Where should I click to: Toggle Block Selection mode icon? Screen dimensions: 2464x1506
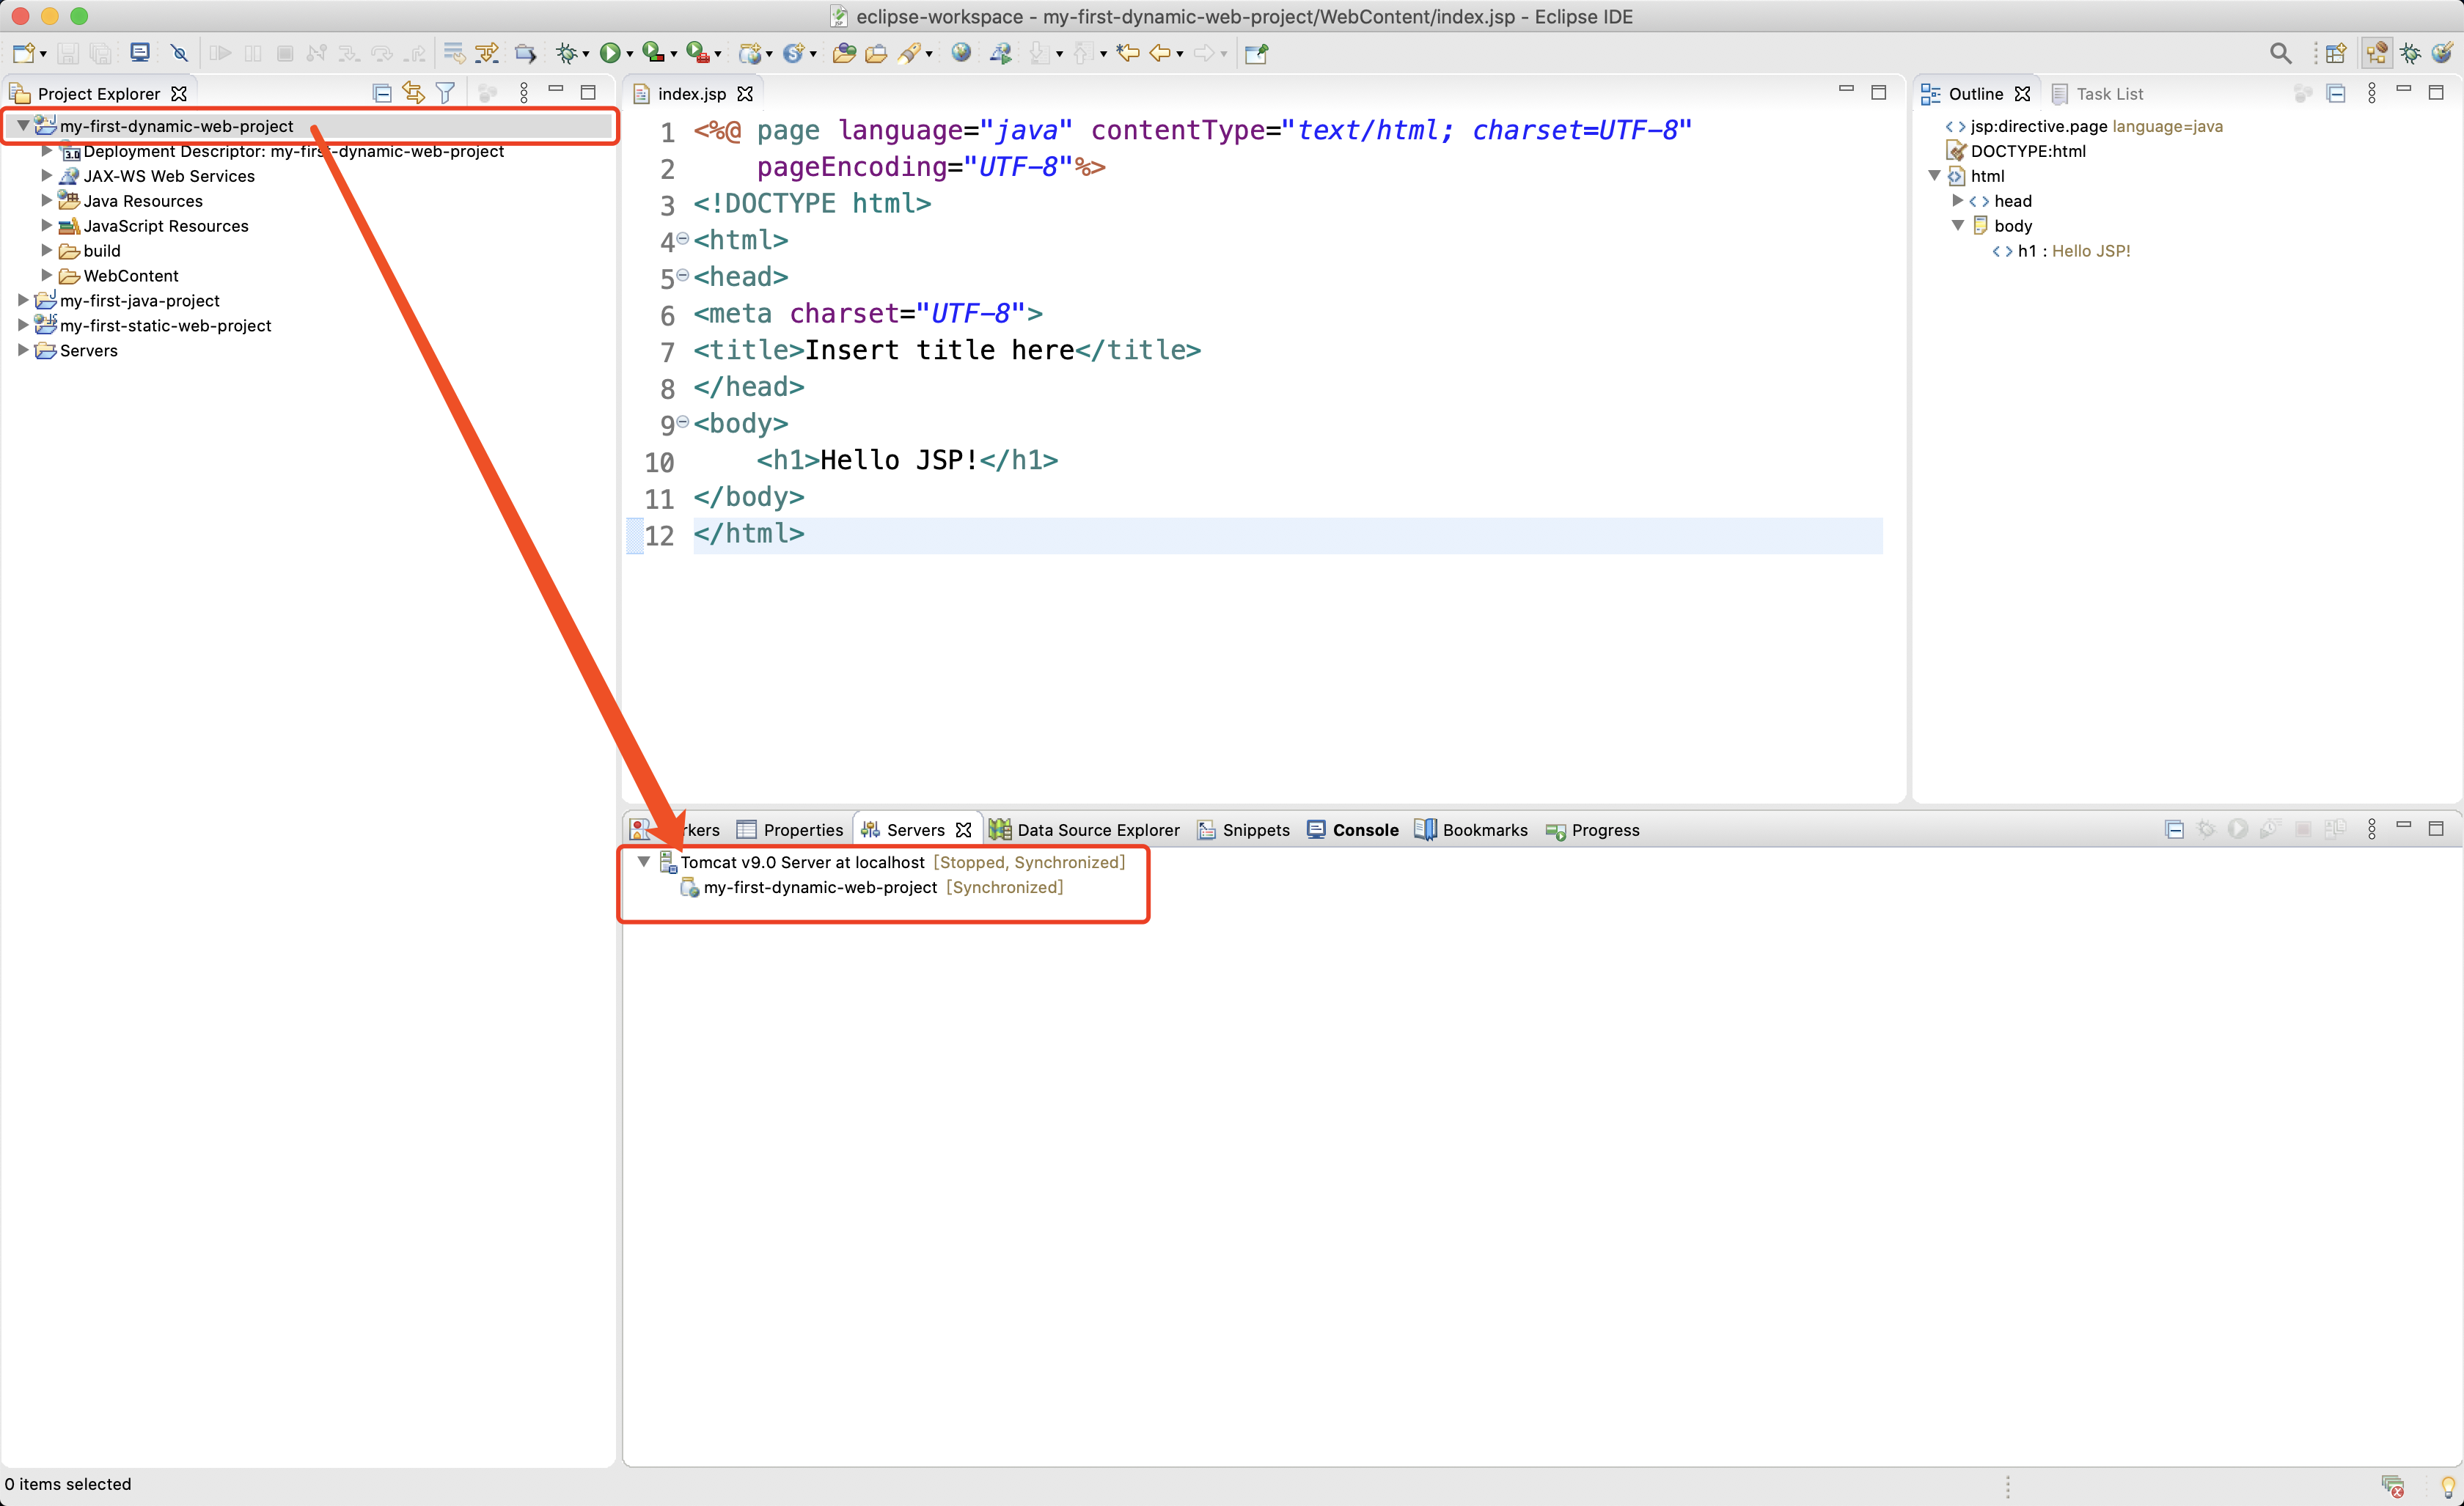(487, 53)
